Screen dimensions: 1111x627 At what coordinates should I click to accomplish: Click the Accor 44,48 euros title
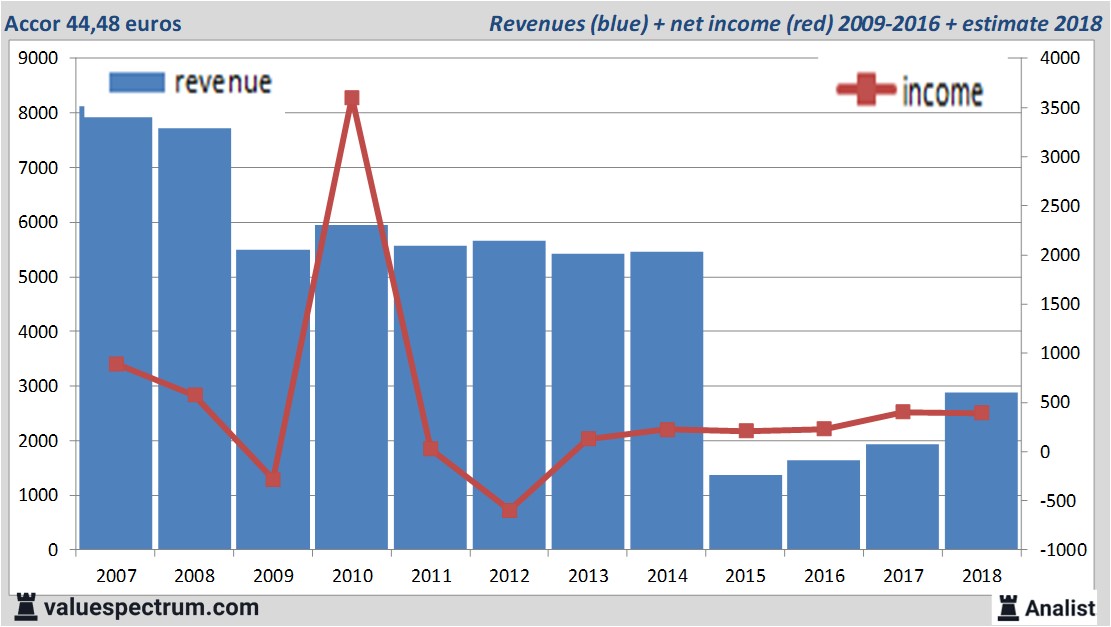click(95, 23)
